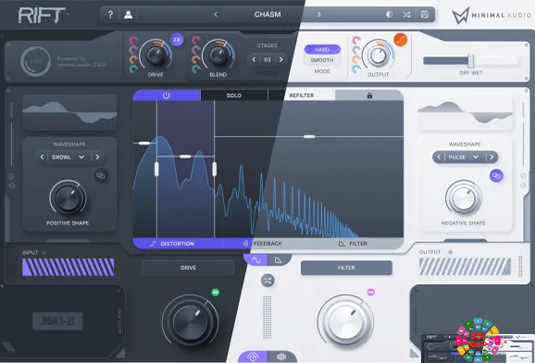
Task: Click the OUTPUT knob
Action: point(378,55)
